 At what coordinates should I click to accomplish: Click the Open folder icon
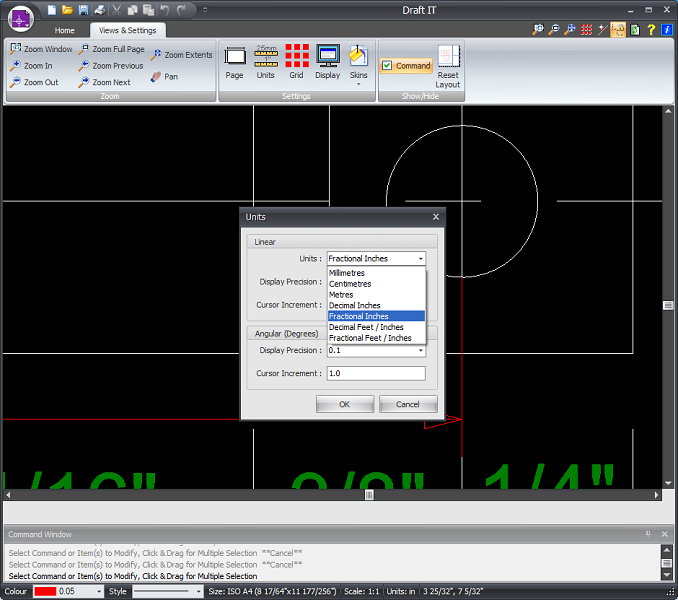tap(67, 10)
